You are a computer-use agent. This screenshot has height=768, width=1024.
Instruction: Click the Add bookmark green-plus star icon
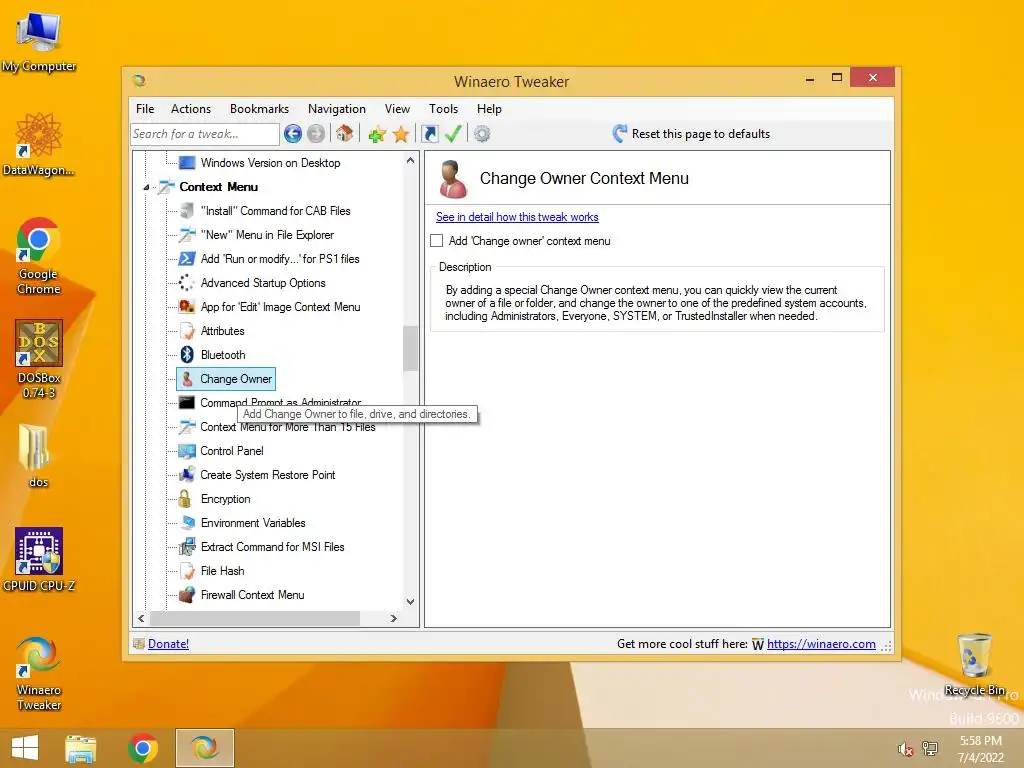click(x=377, y=135)
